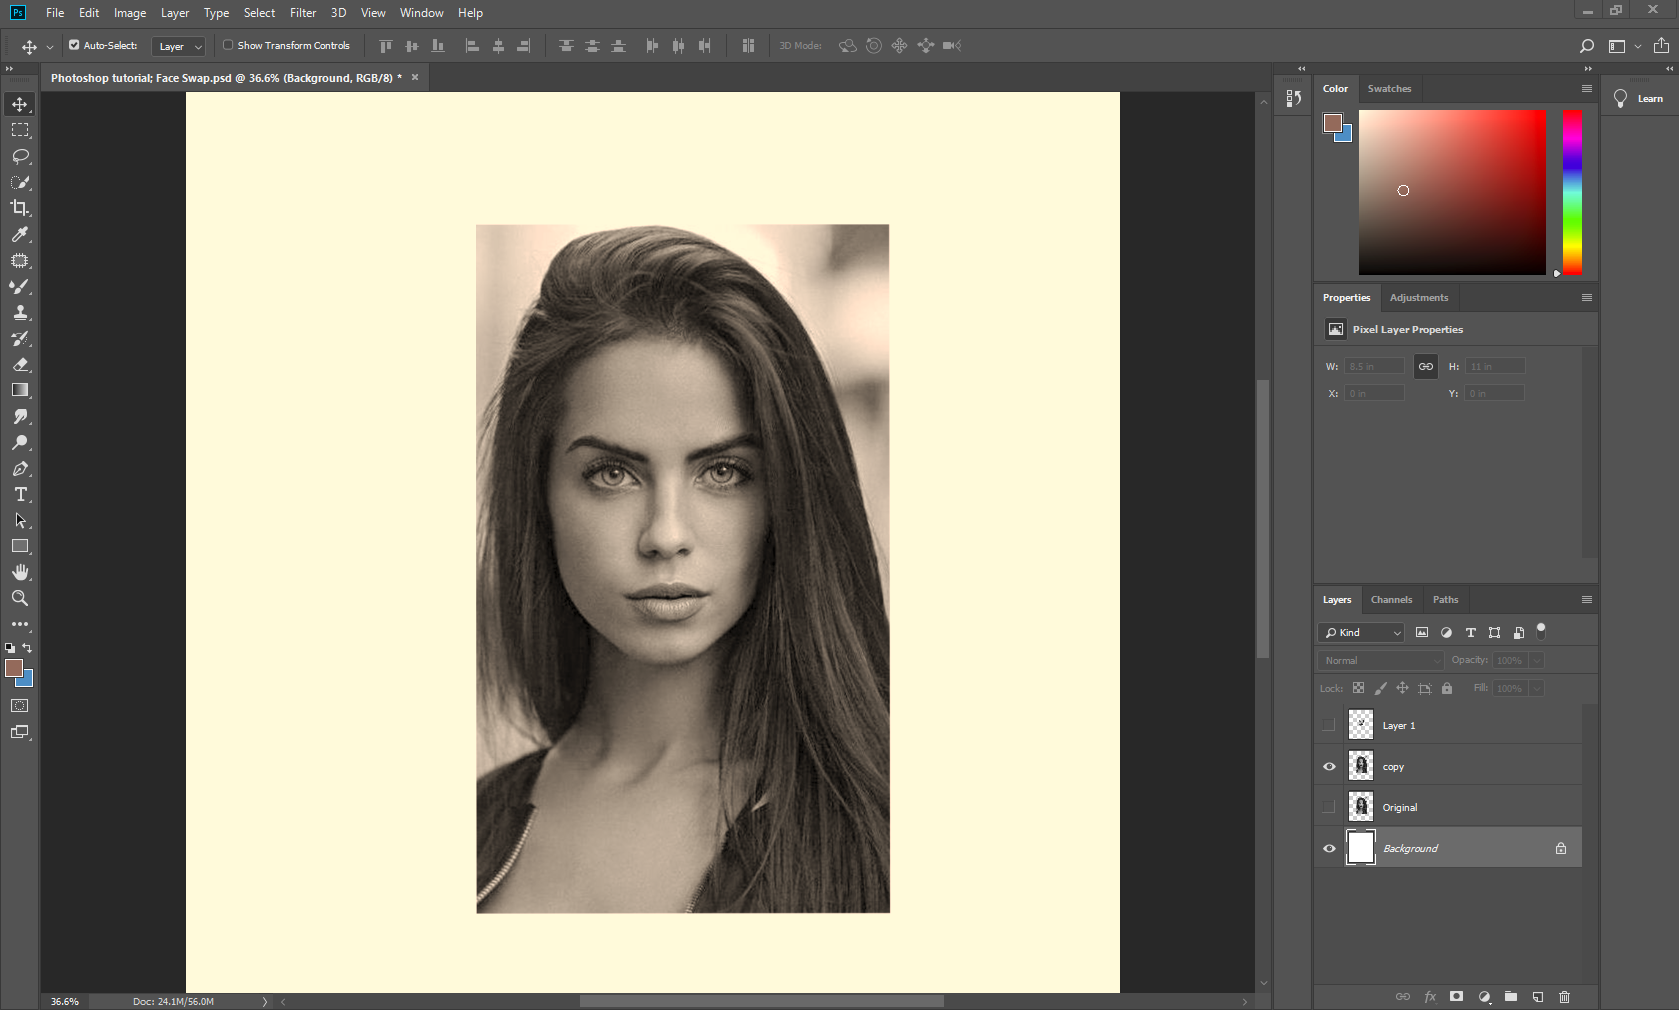Enable Show Transform Controls checkbox
This screenshot has width=1679, height=1010.
tap(228, 45)
